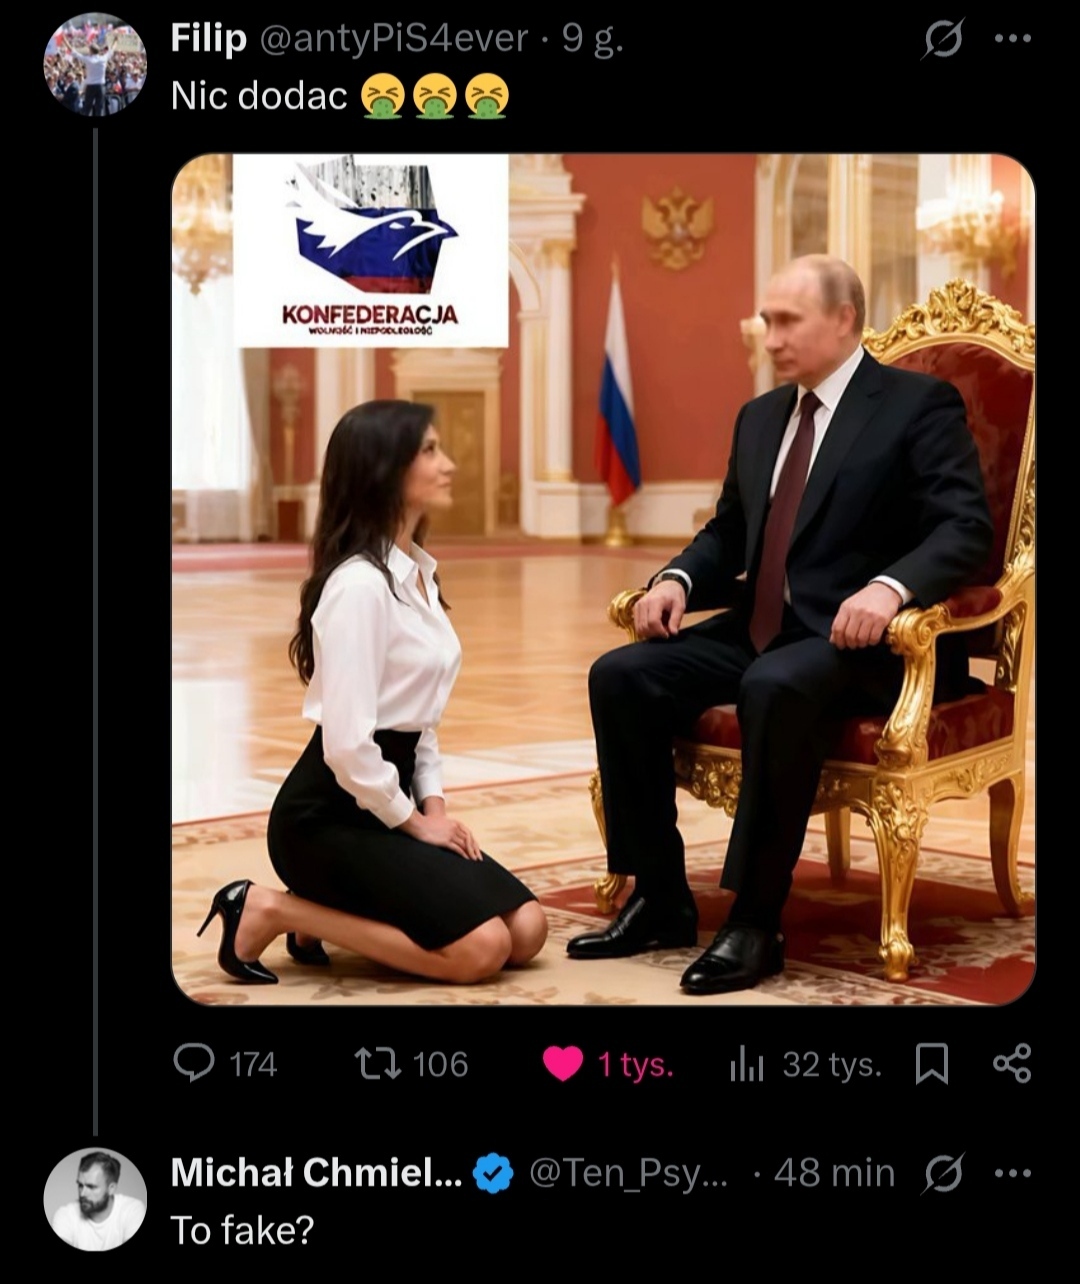The width and height of the screenshot is (1080, 1284).
Task: Tap the '48 min' reply timestamp
Action: pos(834,1172)
